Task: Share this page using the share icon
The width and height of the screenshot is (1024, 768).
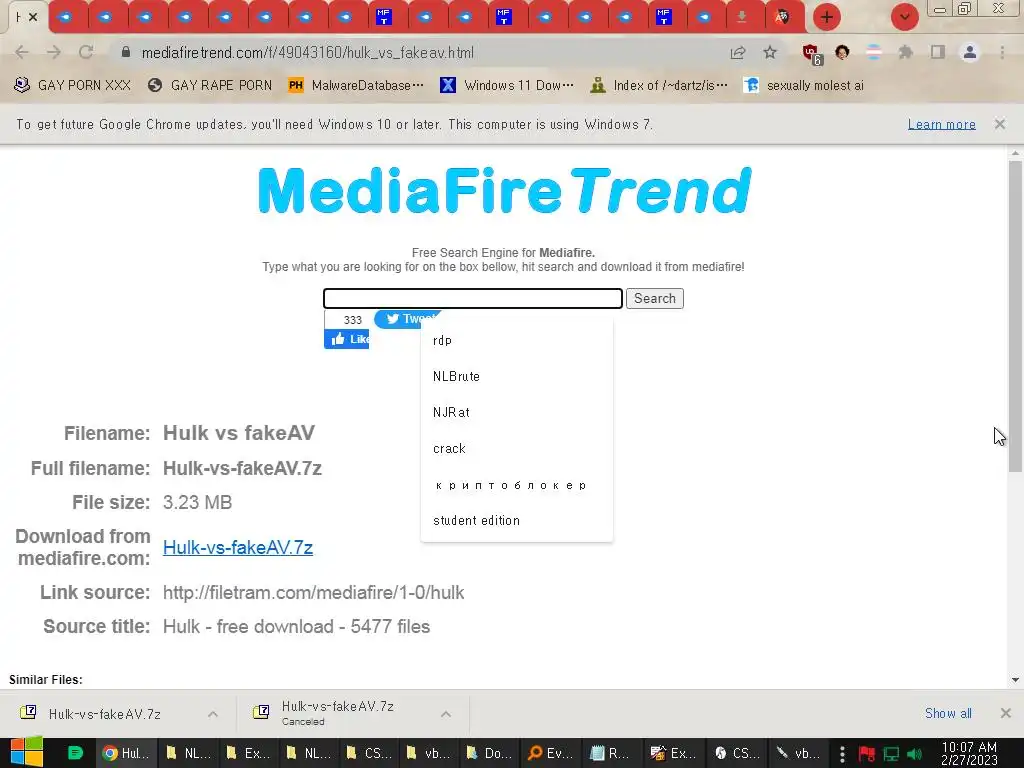Action: tap(738, 52)
